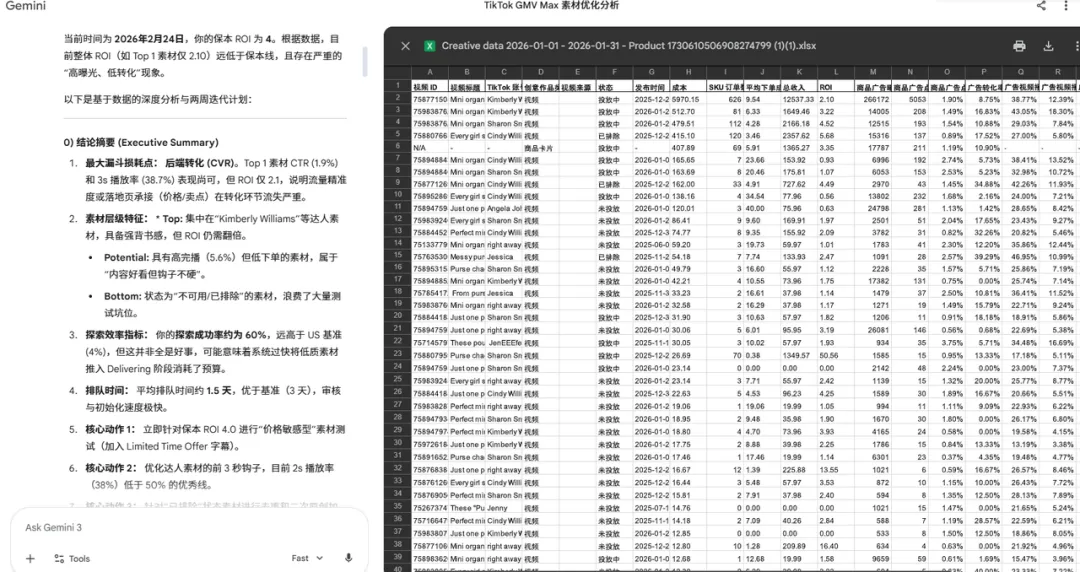
Task: Open the conversation more options menu
Action: click(1066, 6)
